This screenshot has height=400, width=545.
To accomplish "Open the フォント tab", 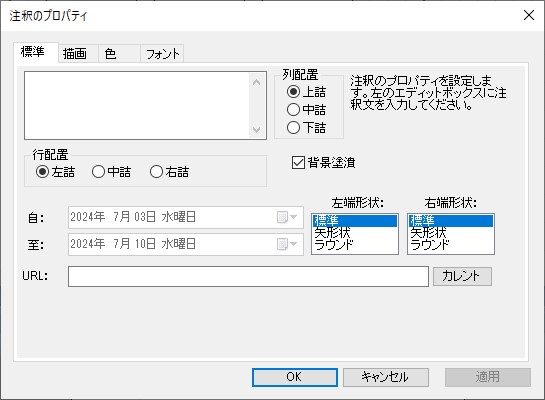I will coord(162,54).
